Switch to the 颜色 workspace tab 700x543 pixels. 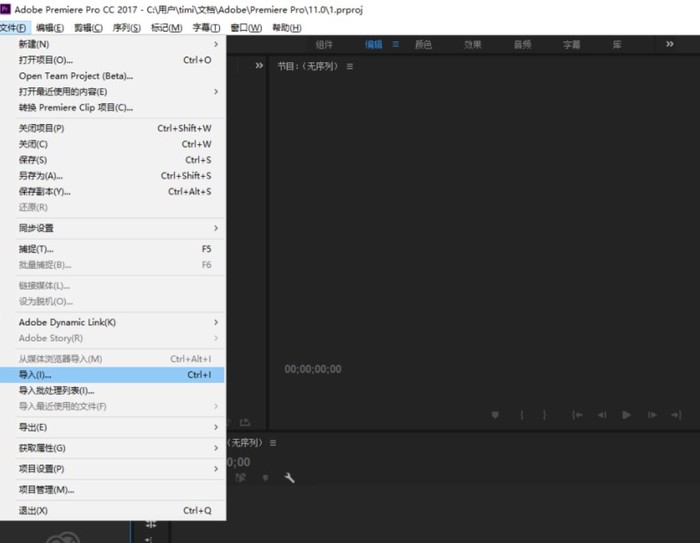[423, 44]
